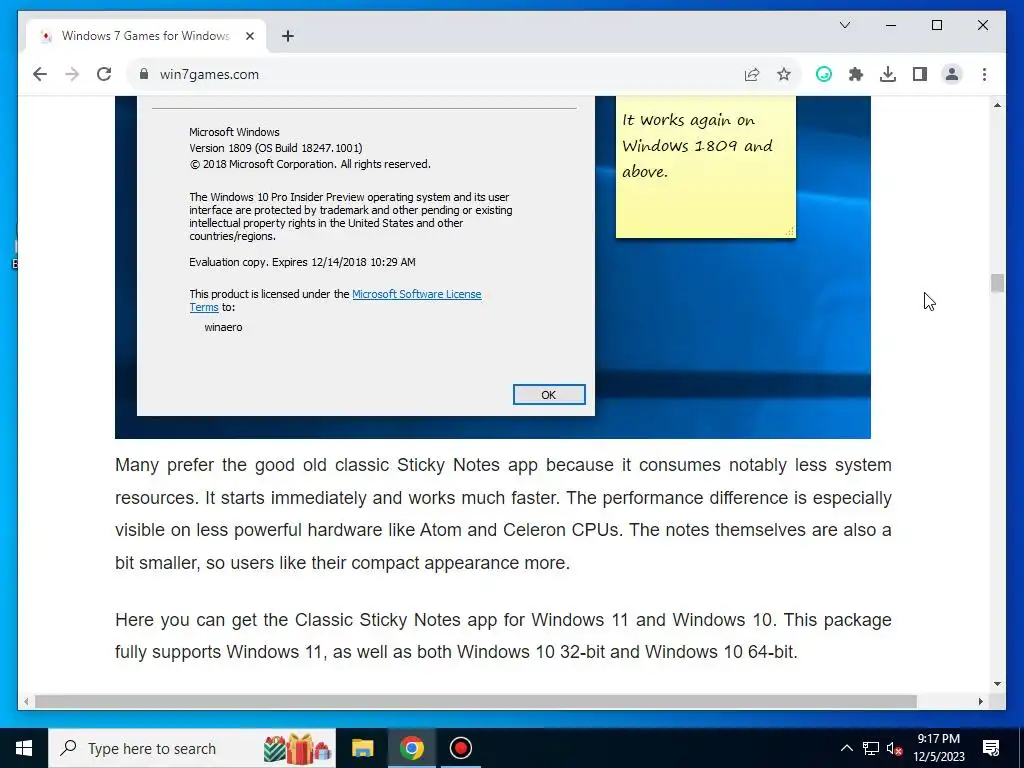View site information via the lock icon
1024x768 pixels.
144,74
